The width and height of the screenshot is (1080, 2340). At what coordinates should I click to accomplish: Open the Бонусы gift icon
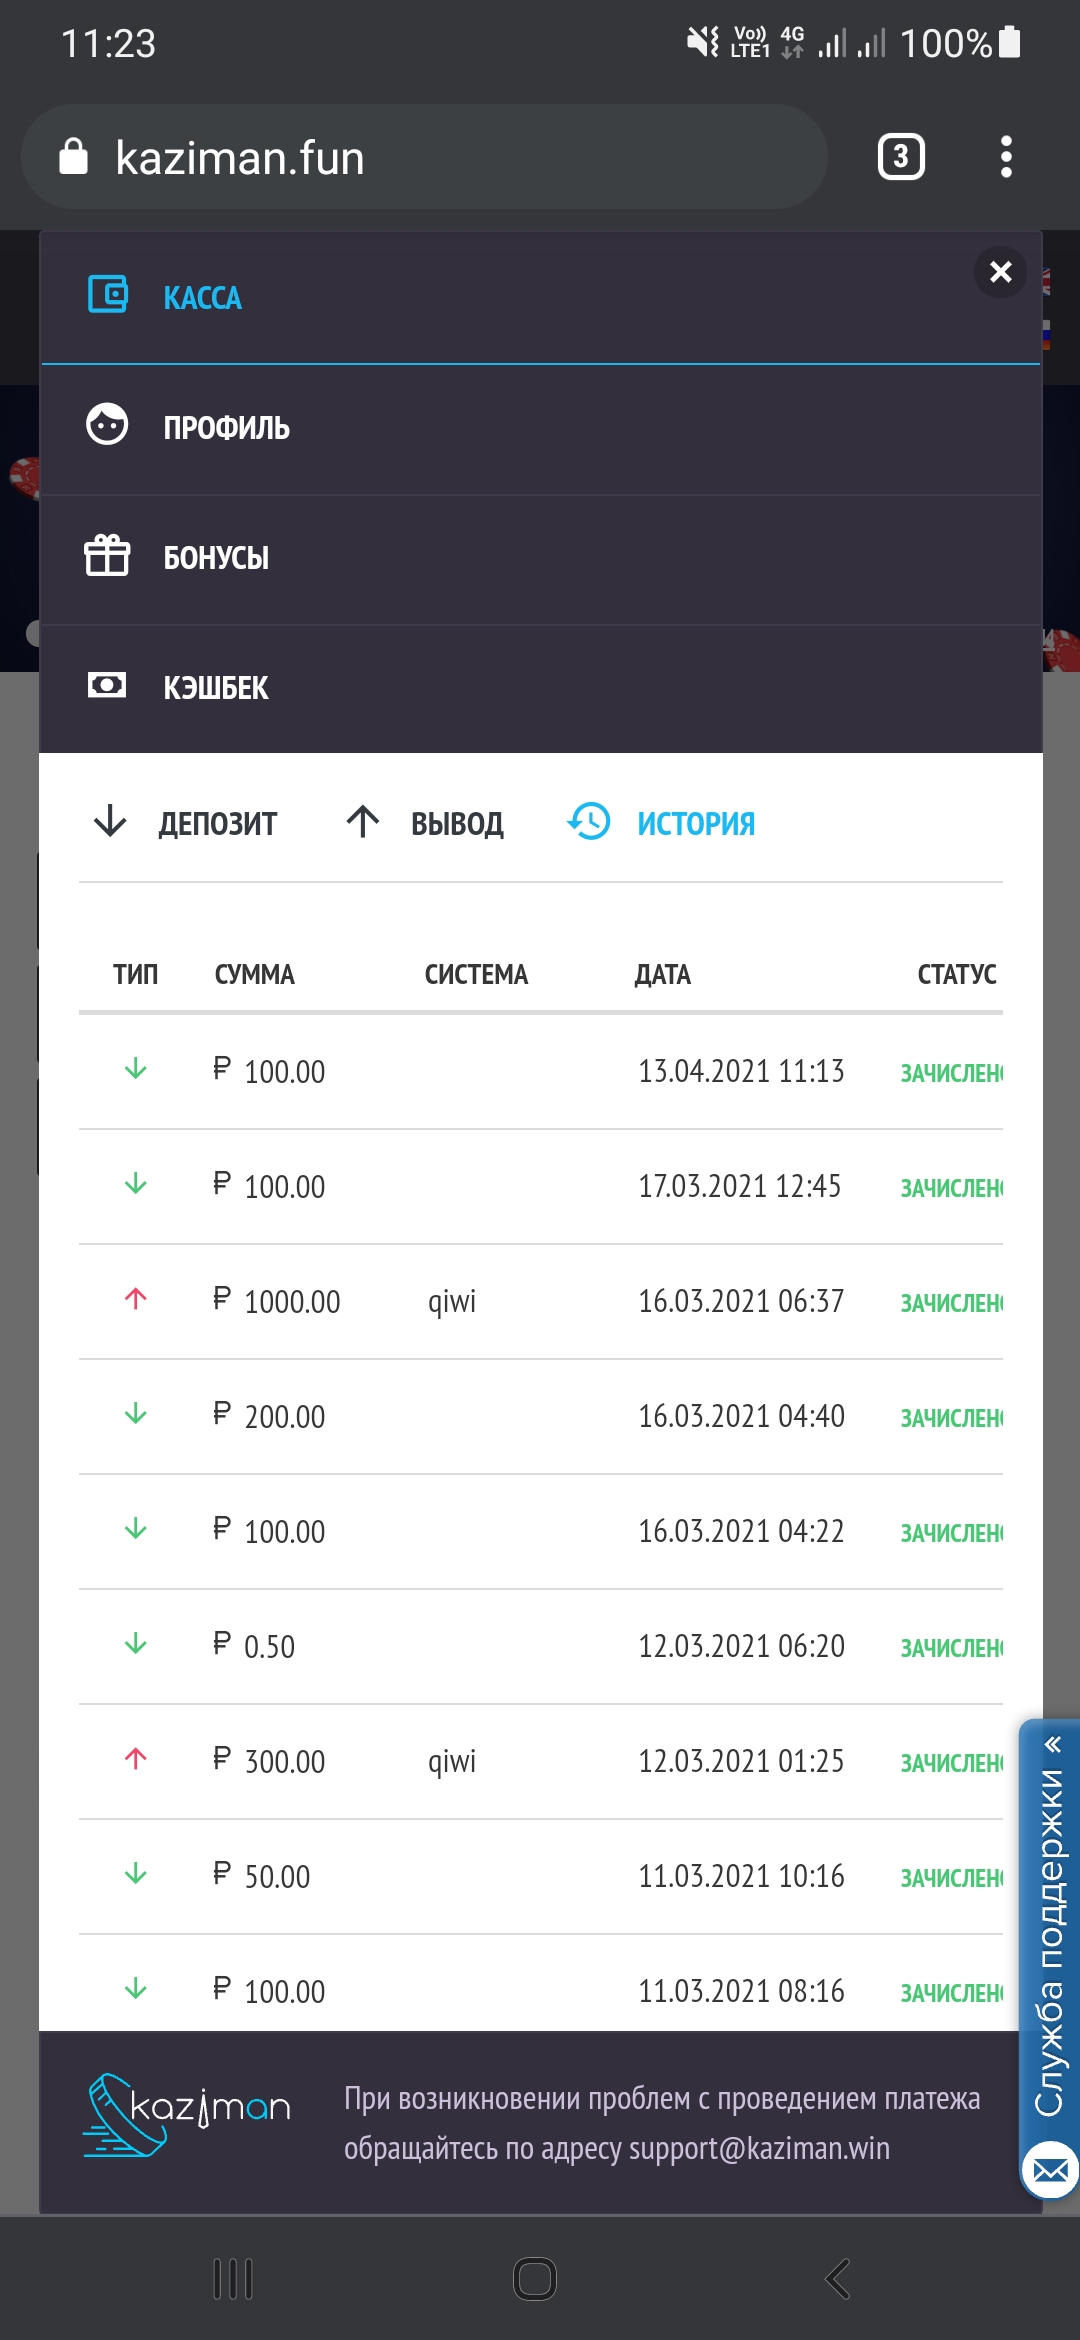(x=107, y=555)
